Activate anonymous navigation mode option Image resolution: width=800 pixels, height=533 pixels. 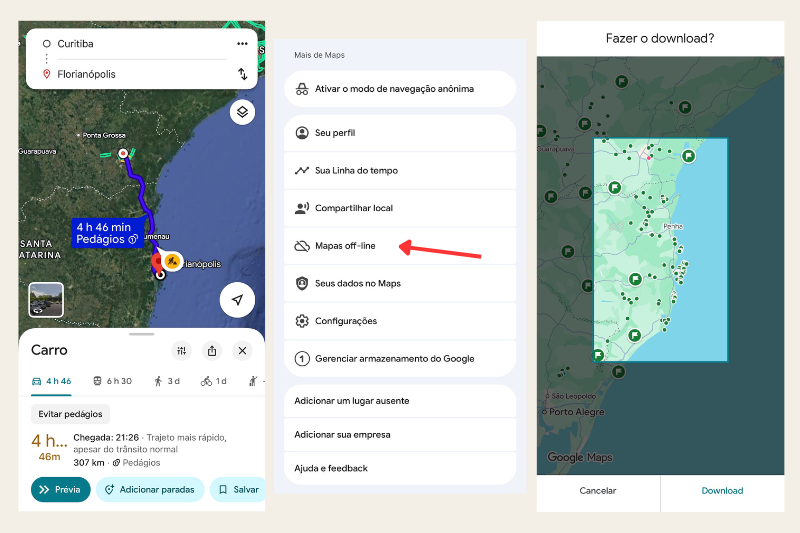(400, 89)
